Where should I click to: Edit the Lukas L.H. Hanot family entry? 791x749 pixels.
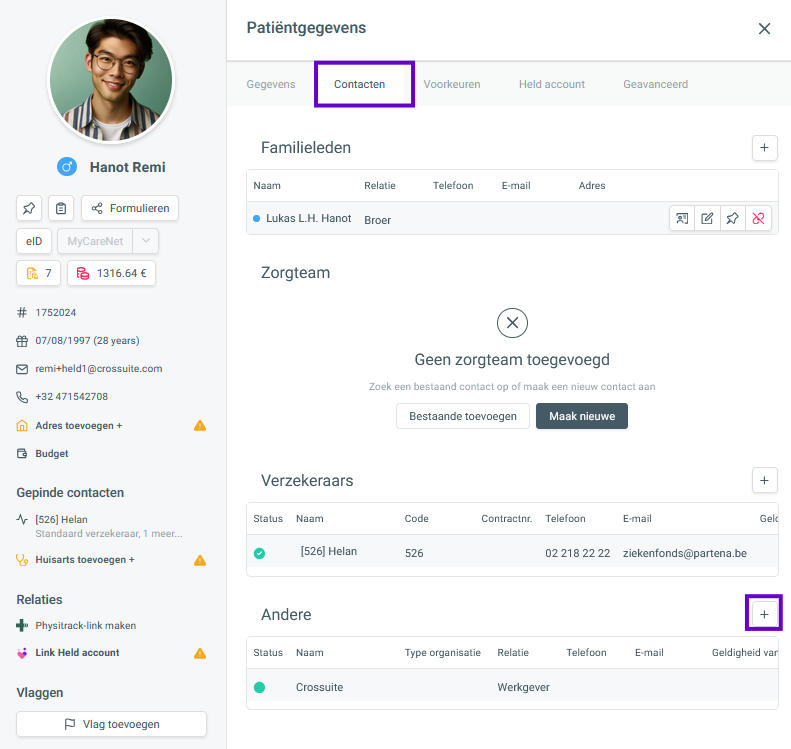click(707, 219)
